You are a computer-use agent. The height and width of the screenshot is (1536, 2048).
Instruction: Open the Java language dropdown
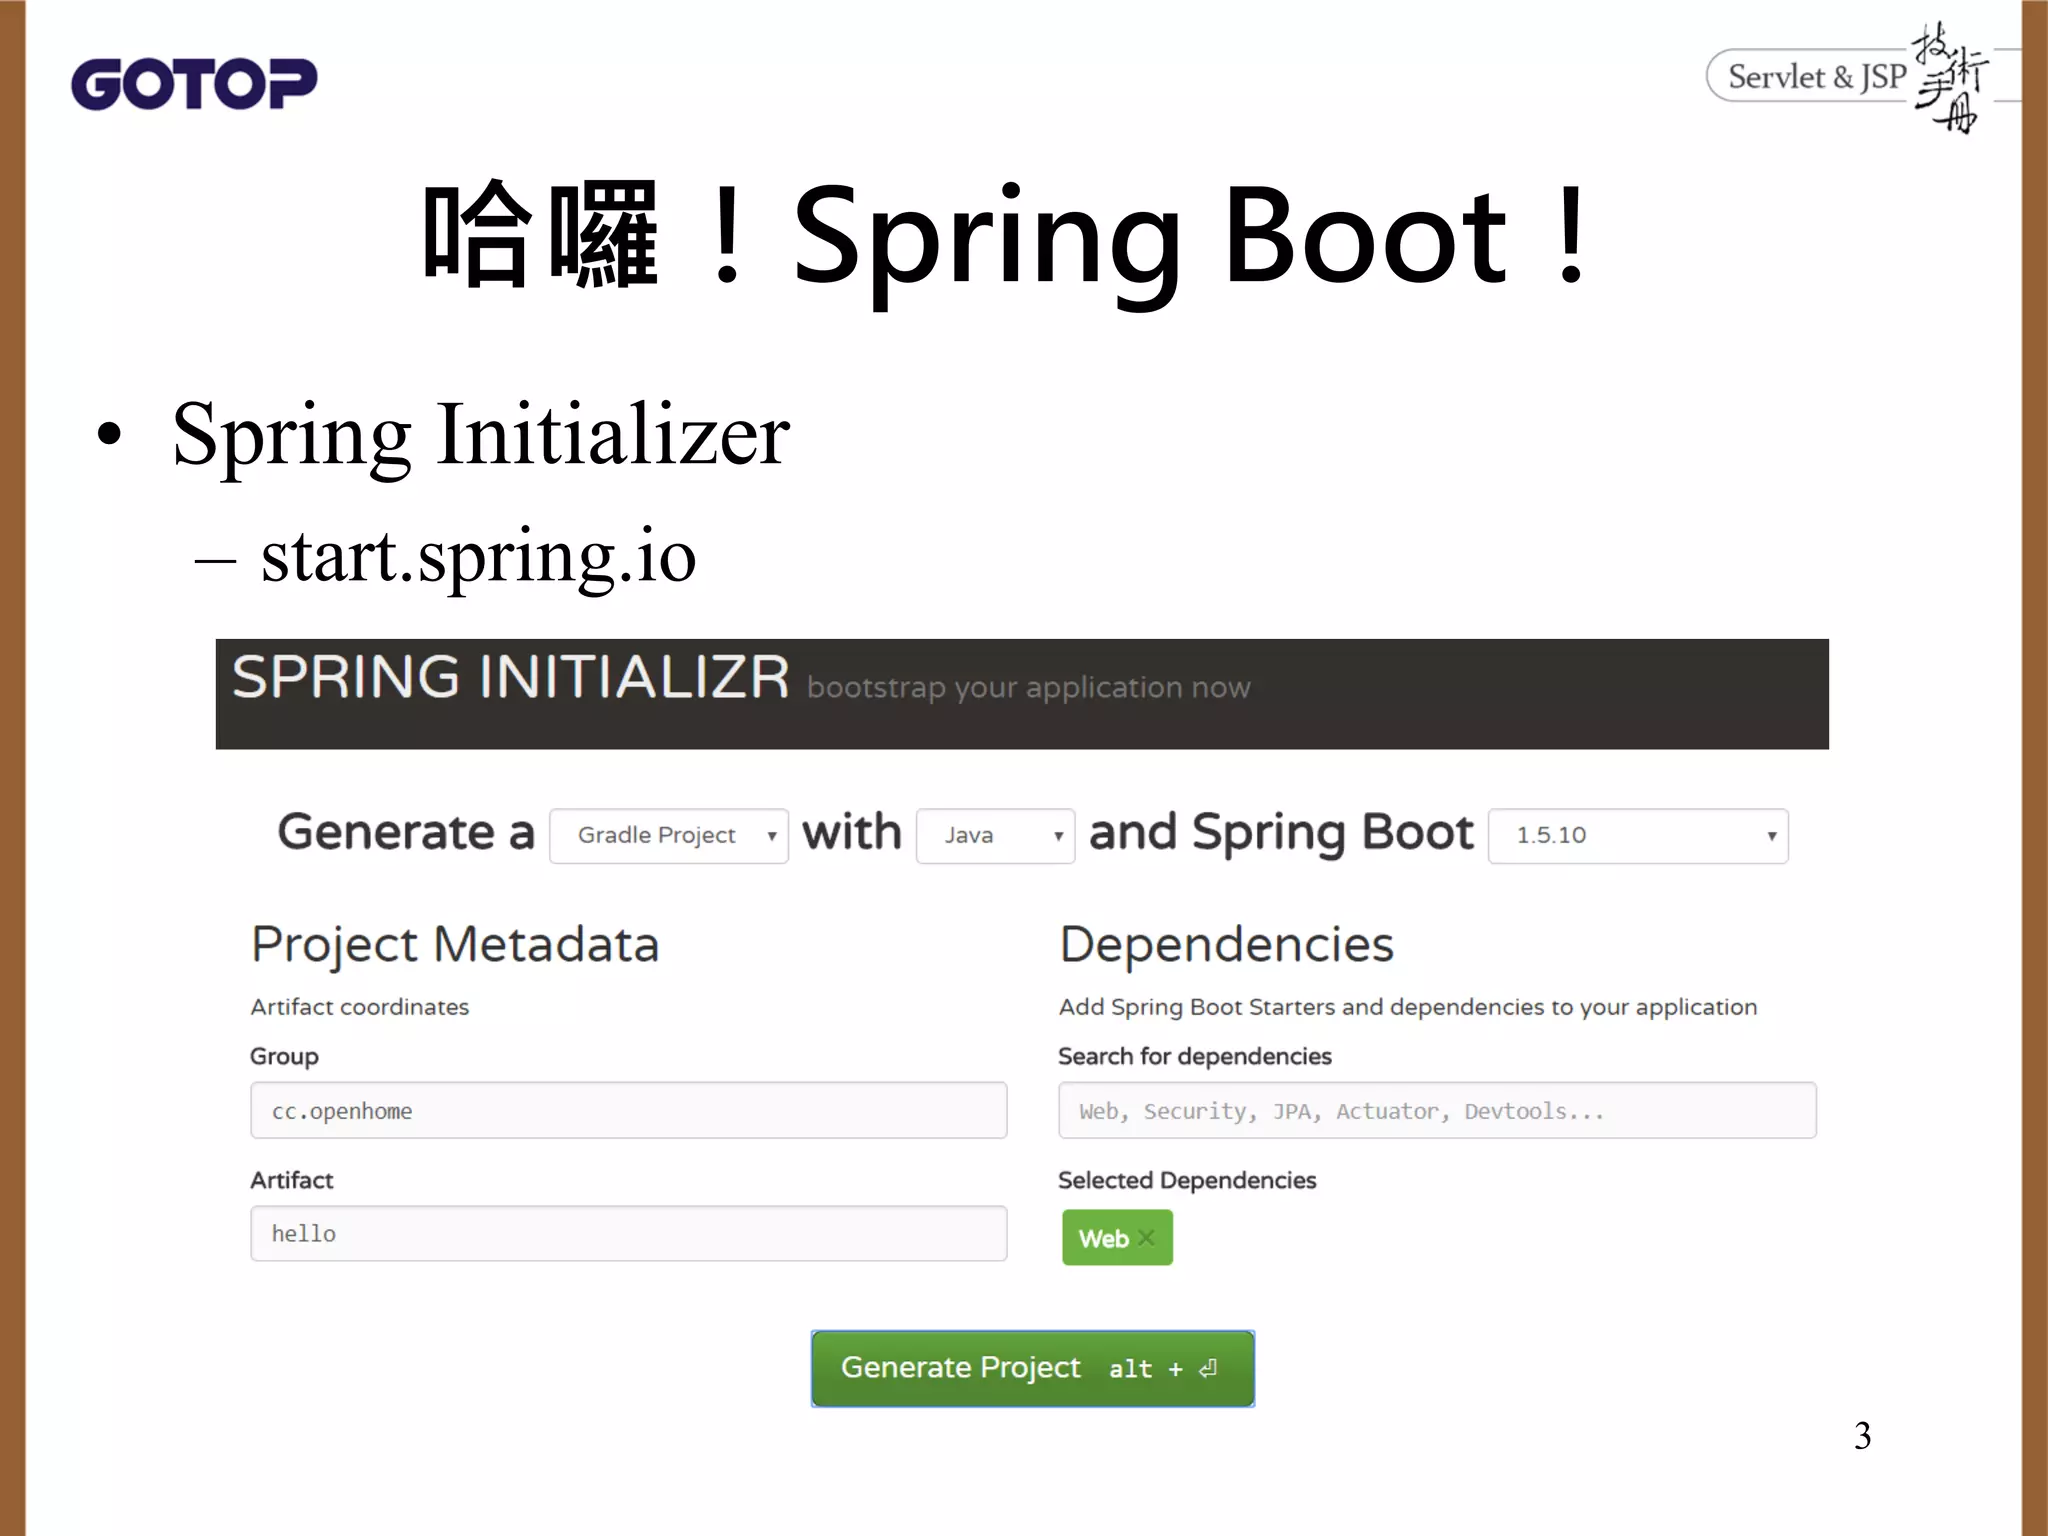click(x=995, y=836)
